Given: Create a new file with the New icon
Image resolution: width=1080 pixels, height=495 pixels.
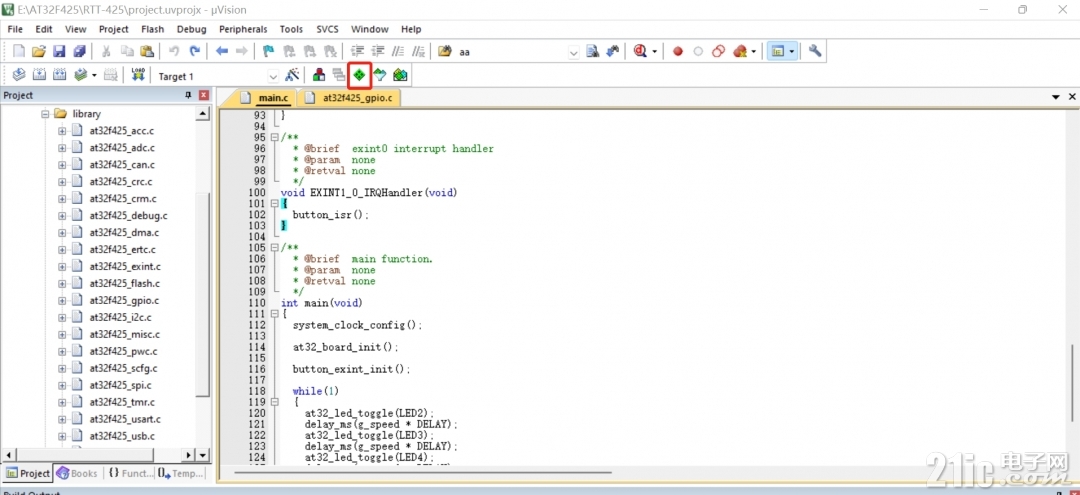Looking at the screenshot, I should 19,51.
